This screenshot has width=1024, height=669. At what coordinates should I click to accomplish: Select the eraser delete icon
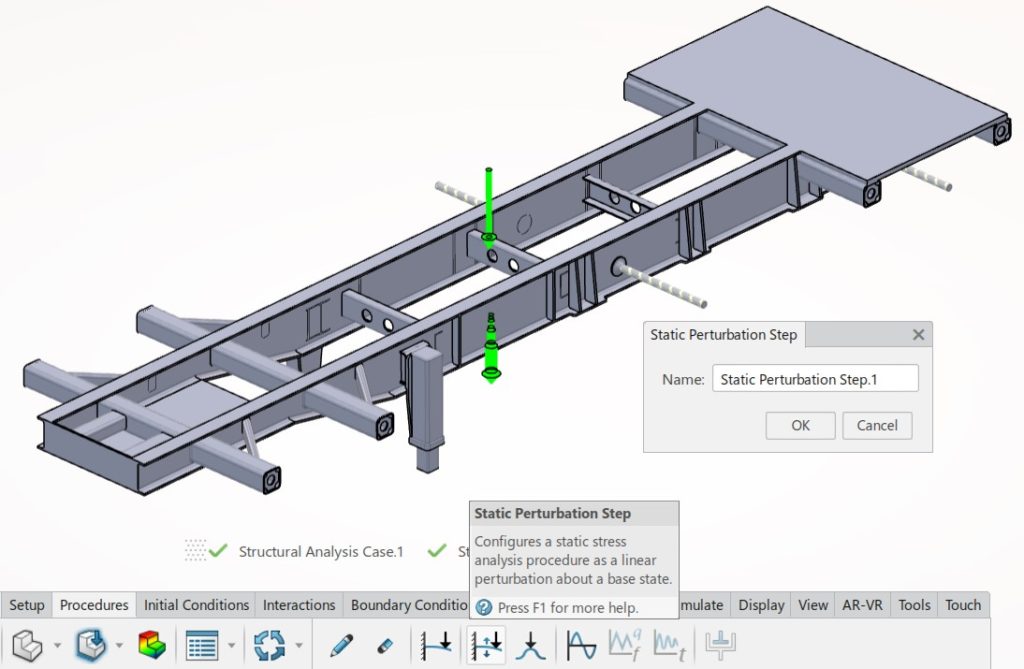click(384, 645)
